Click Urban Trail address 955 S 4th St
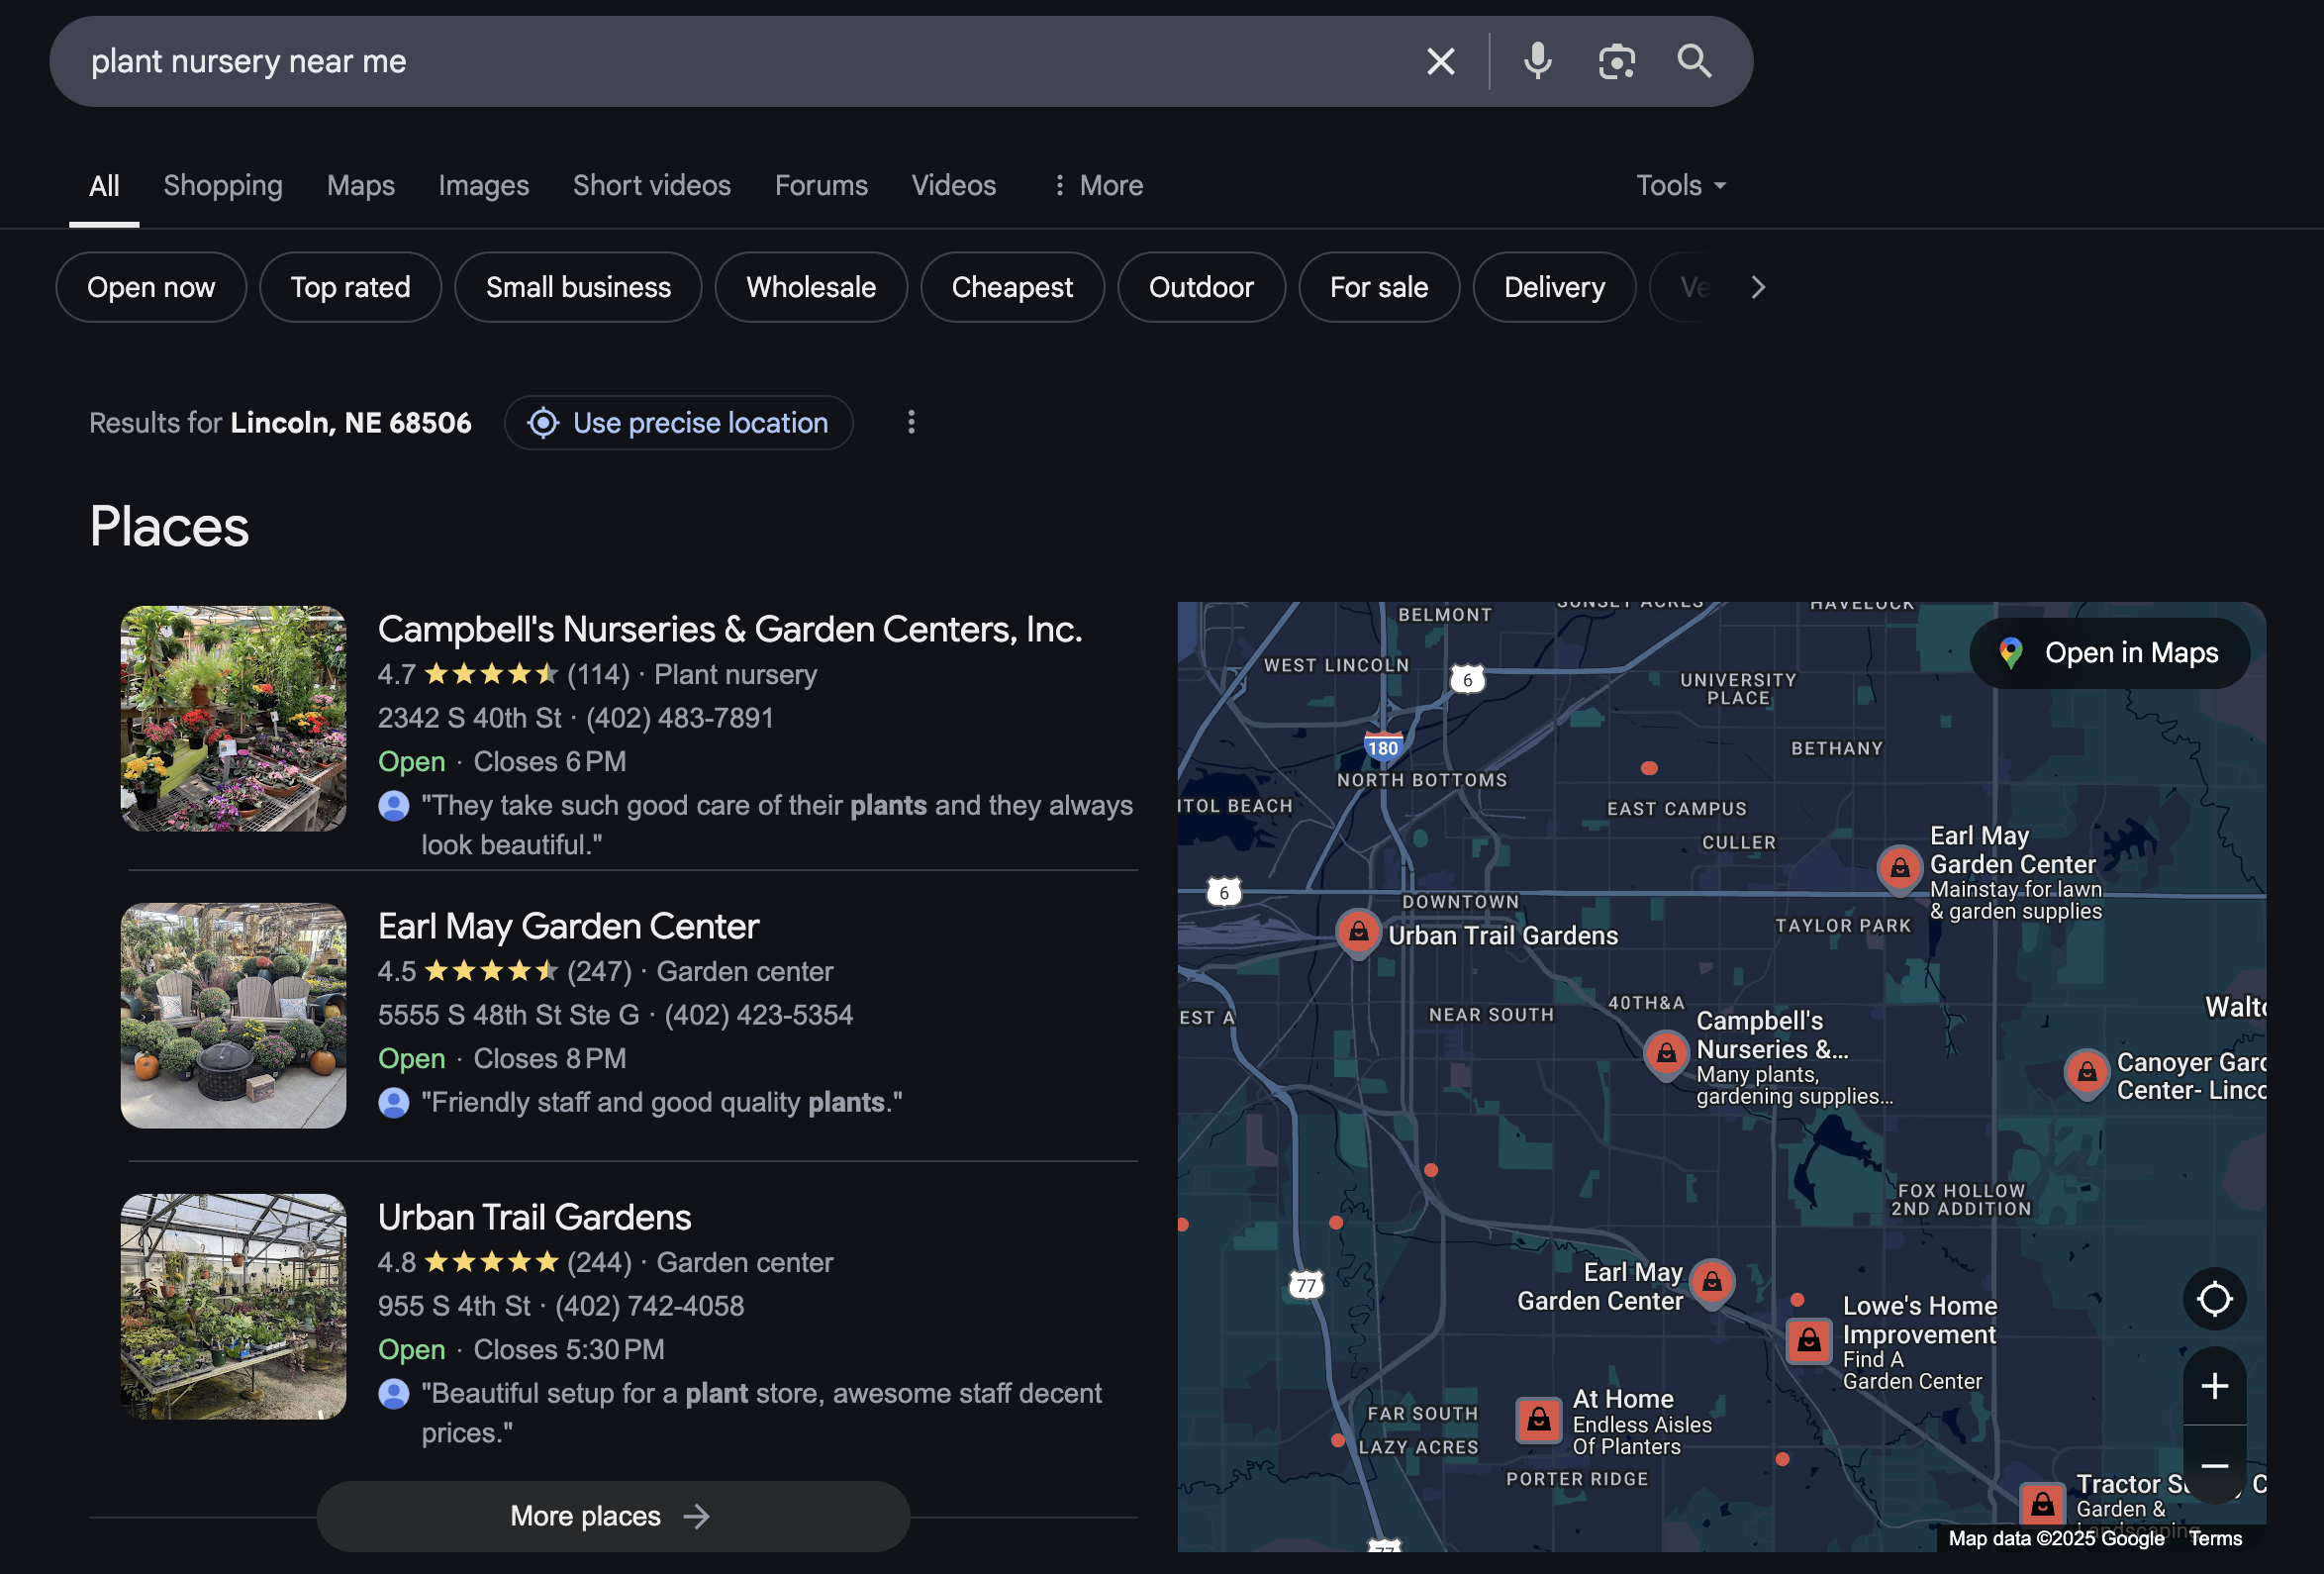2324x1574 pixels. point(454,1307)
